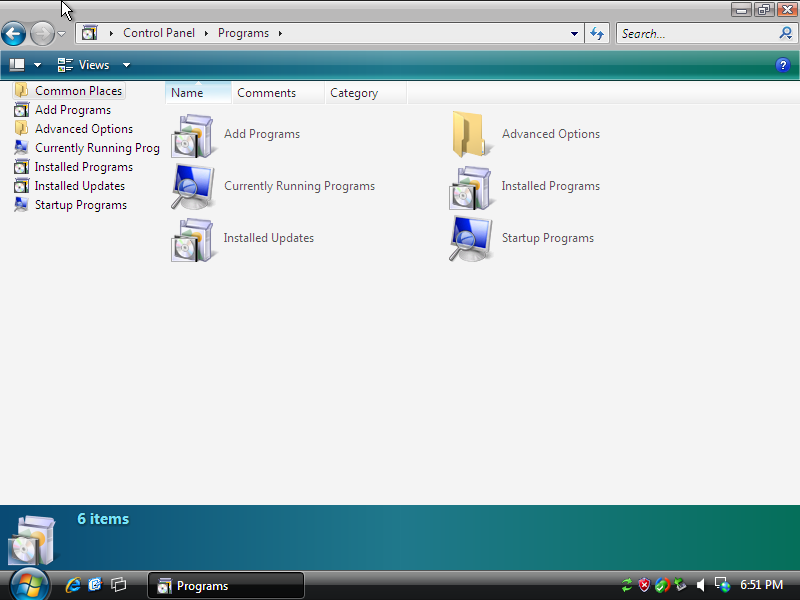800x600 pixels.
Task: Launch Internet Explorer from quick launch
Action: pos(73,585)
